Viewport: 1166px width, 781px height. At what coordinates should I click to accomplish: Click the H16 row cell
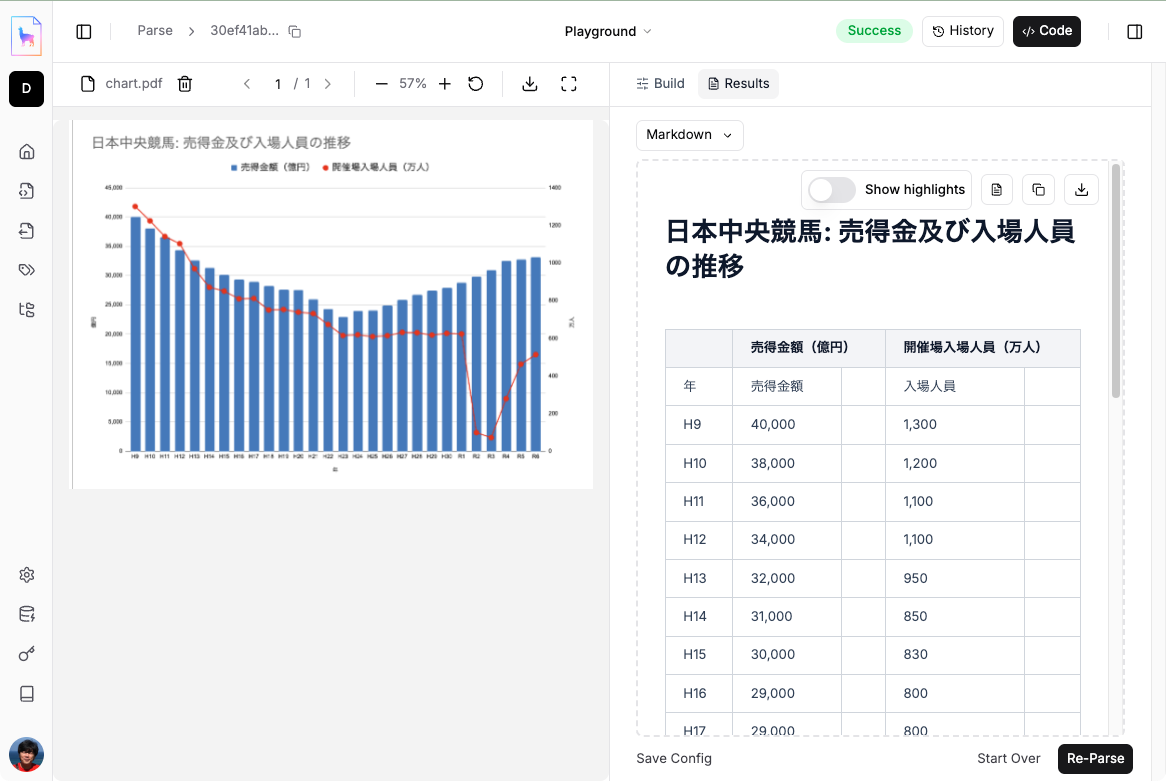pos(699,693)
